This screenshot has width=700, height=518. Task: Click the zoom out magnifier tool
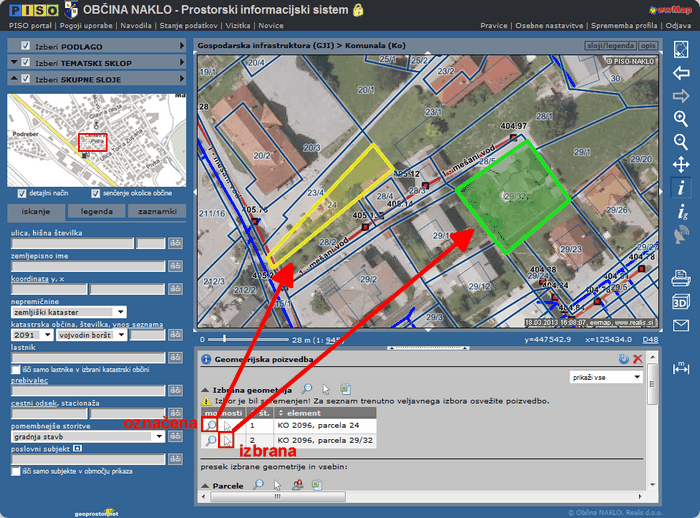(x=681, y=141)
